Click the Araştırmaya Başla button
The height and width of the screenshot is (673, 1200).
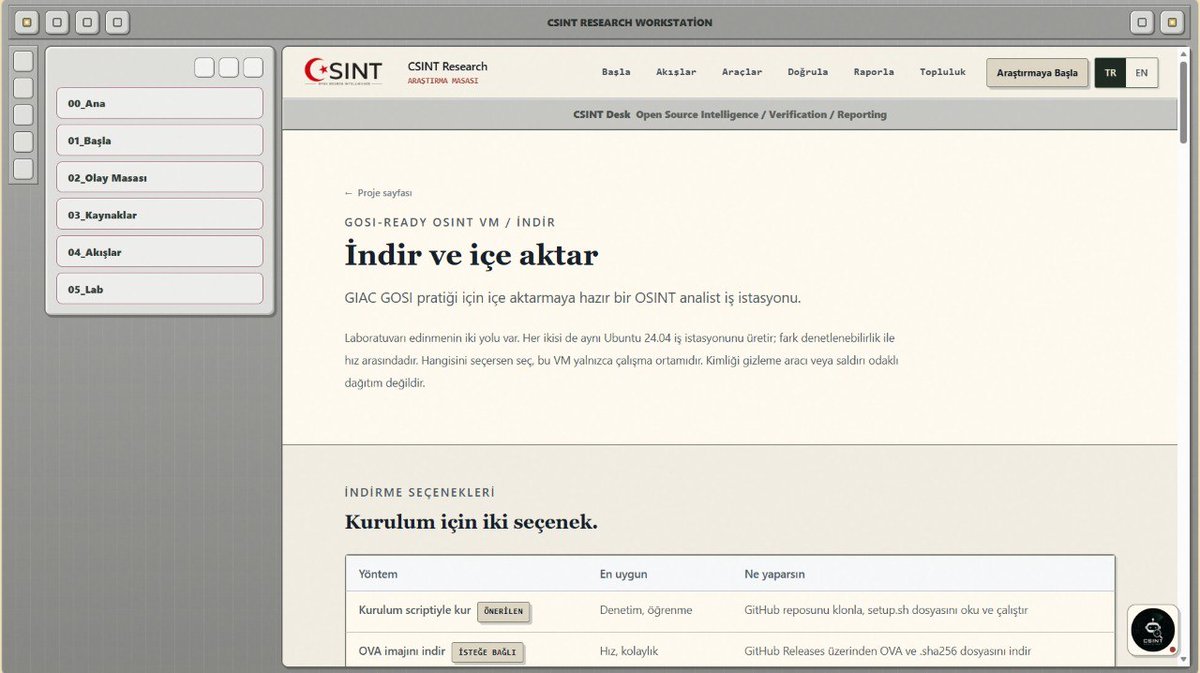pyautogui.click(x=1037, y=73)
